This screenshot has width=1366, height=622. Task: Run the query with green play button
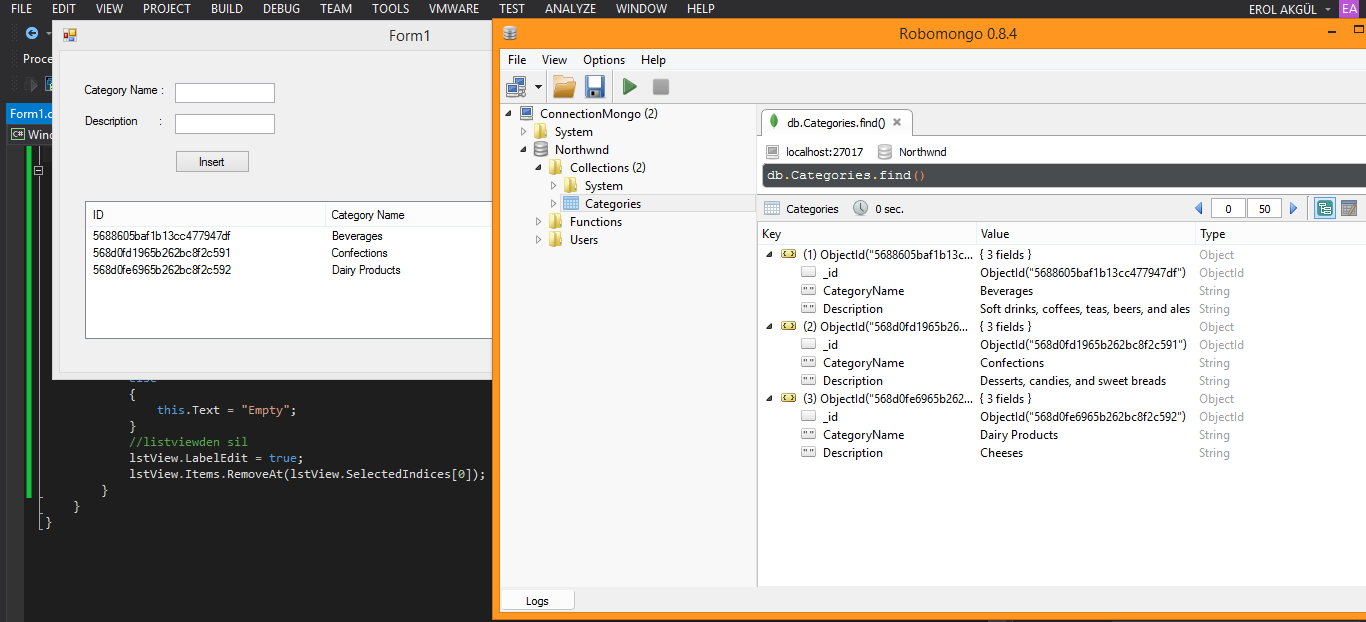(x=630, y=86)
